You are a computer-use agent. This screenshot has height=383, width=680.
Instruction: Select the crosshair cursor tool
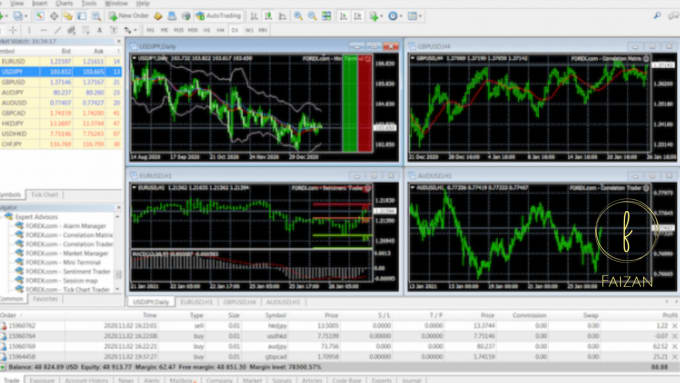click(x=13, y=30)
